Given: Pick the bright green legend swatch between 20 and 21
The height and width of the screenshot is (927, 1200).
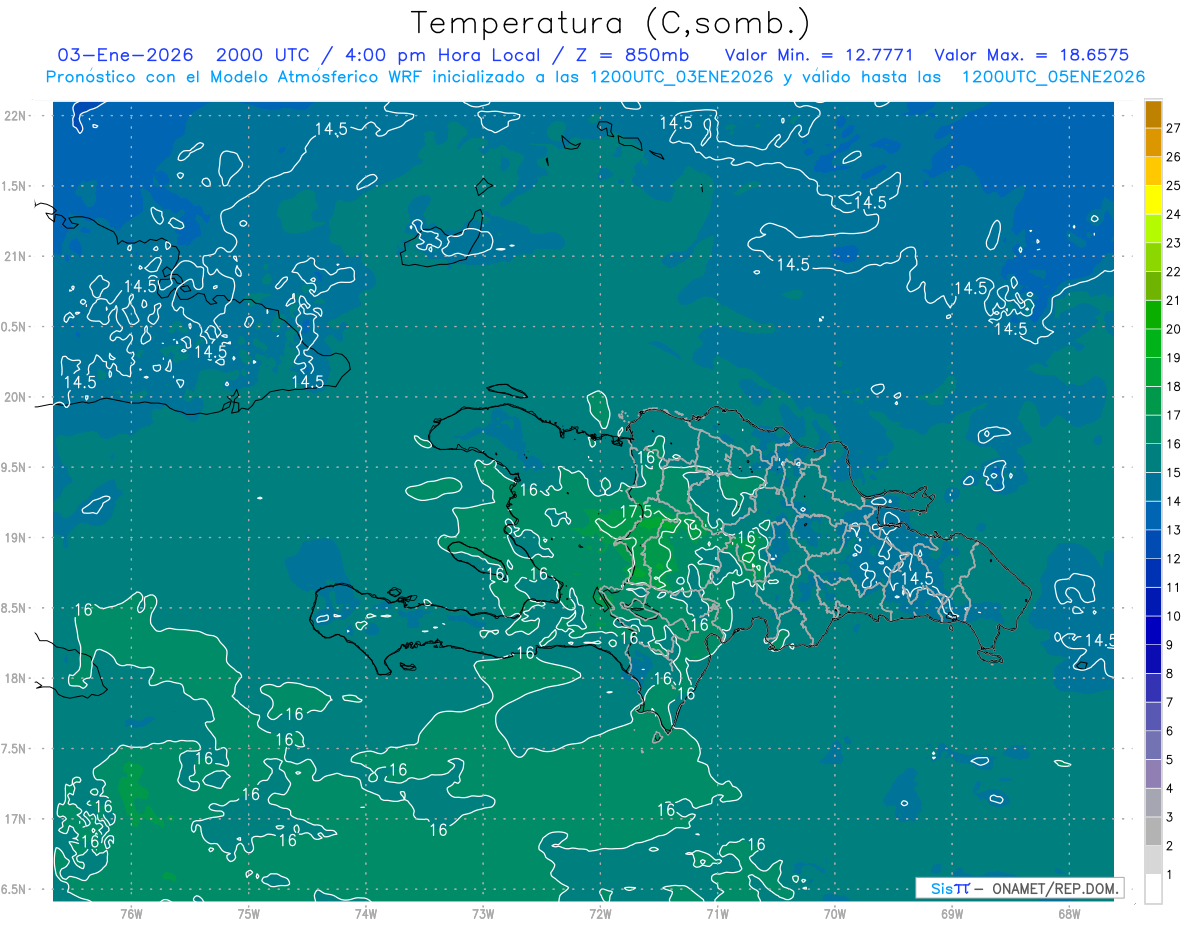Looking at the screenshot, I should click(x=1153, y=315).
